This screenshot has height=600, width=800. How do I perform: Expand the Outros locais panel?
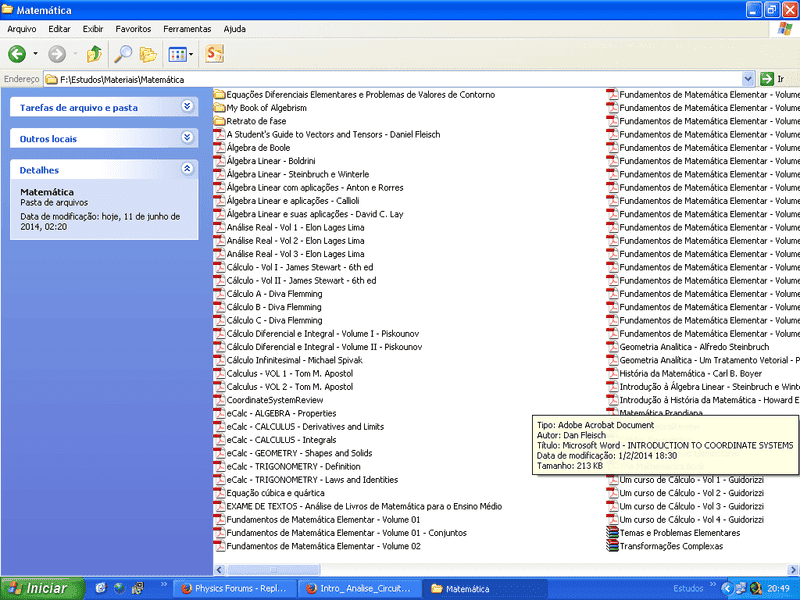click(x=187, y=138)
